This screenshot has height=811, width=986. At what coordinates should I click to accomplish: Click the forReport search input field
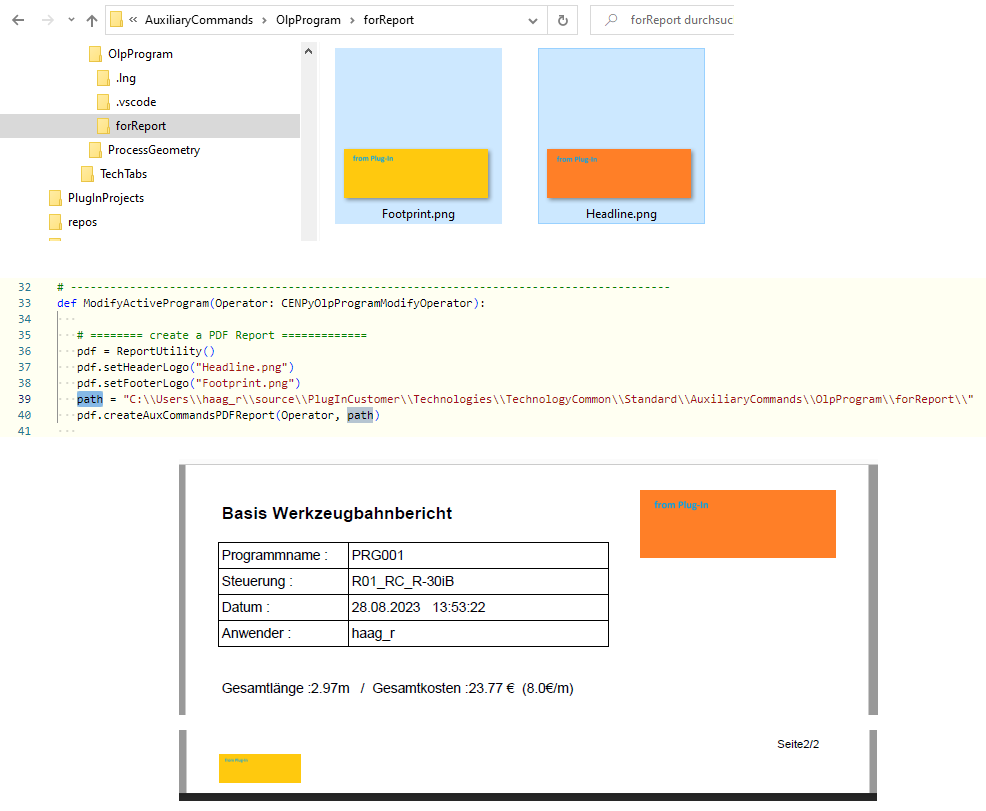pyautogui.click(x=680, y=20)
